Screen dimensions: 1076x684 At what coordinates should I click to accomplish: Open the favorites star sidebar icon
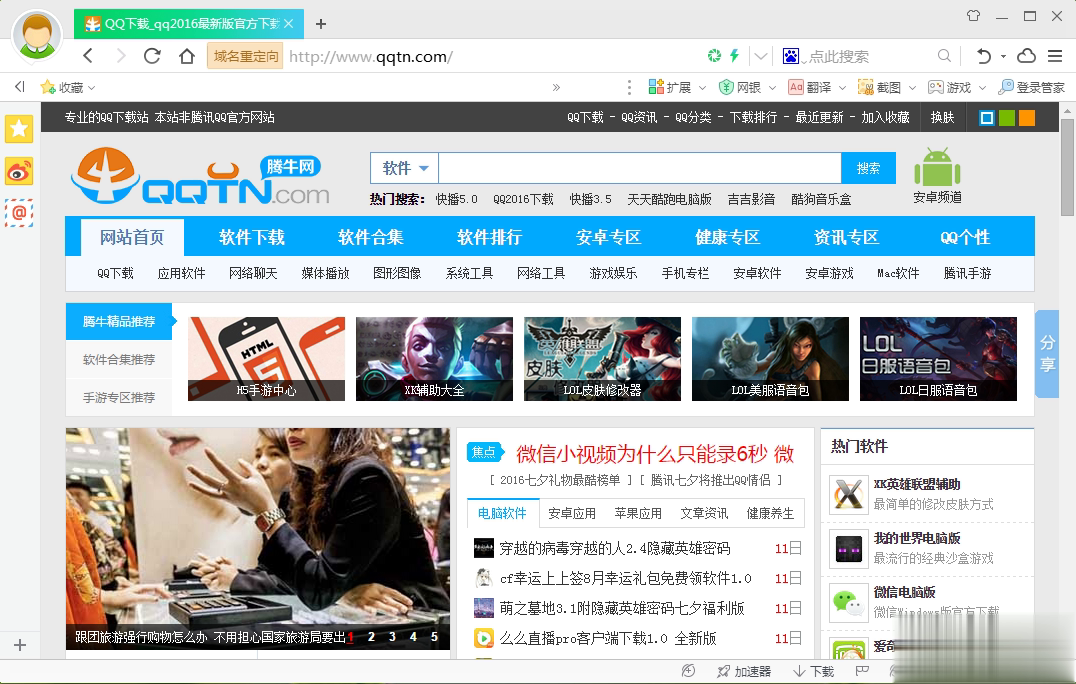[19, 128]
